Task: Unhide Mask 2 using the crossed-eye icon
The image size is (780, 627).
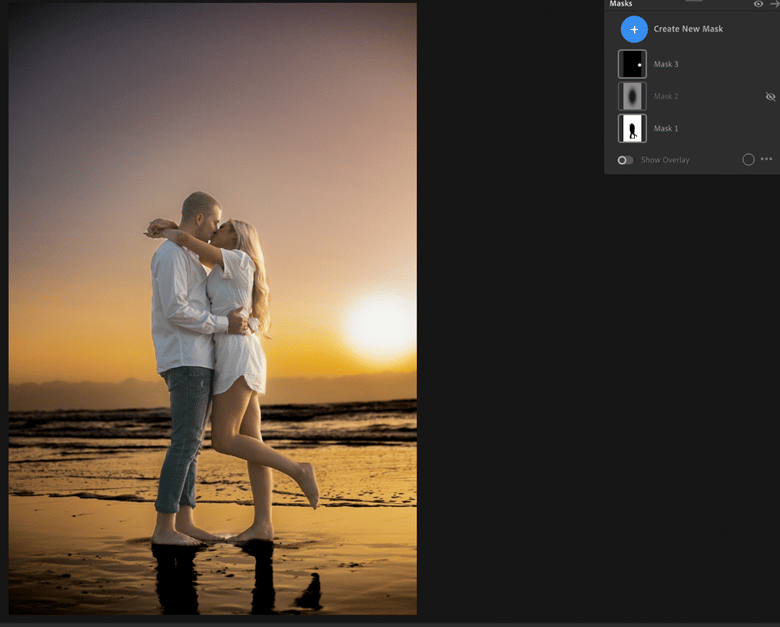Action: pos(770,97)
